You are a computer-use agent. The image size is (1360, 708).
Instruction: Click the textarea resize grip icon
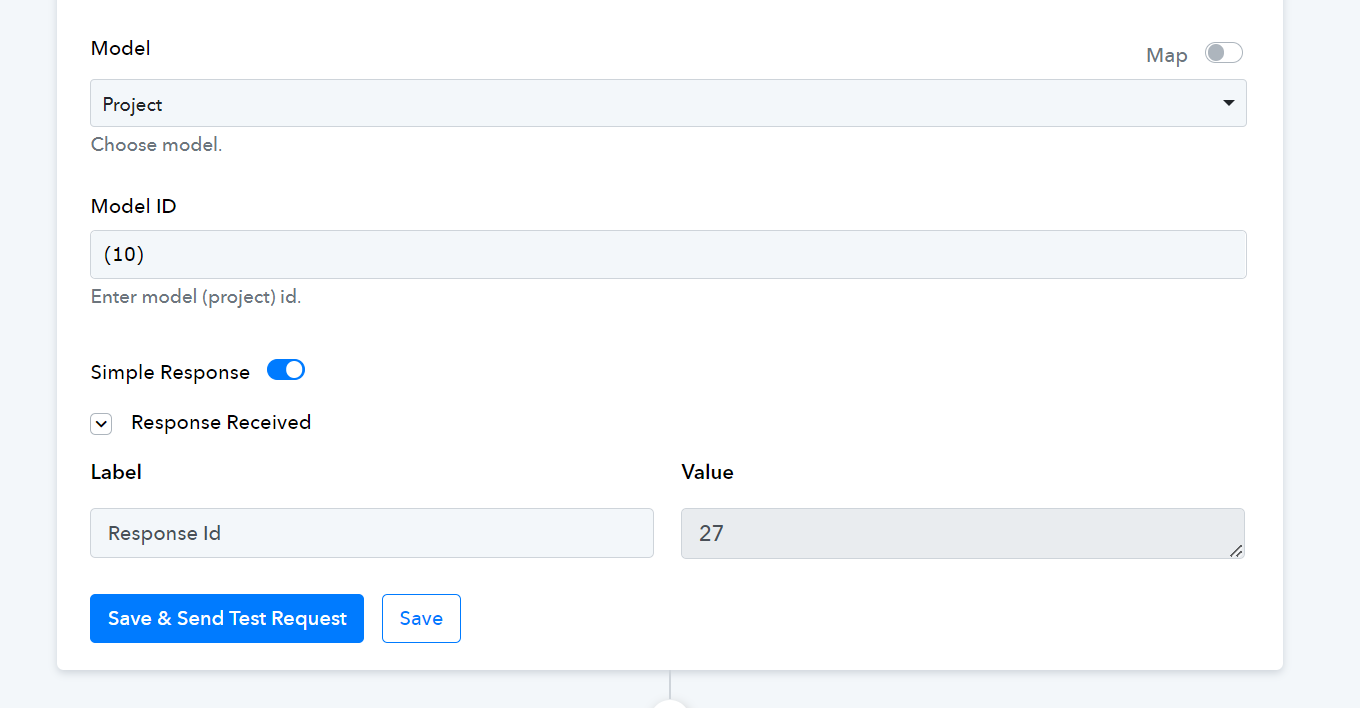point(1236,550)
